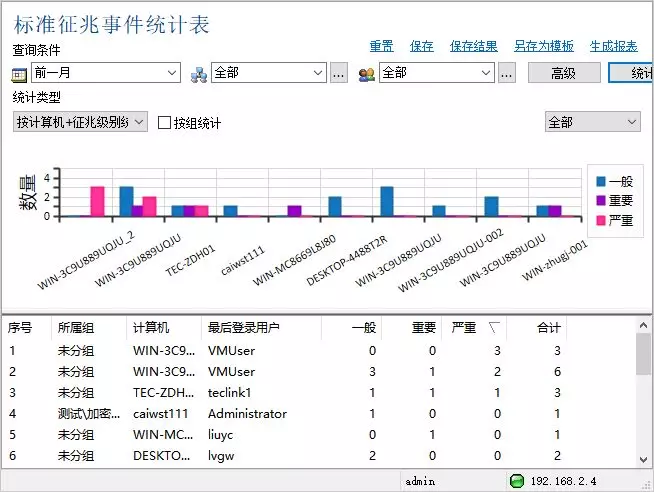Viewport: 654px width, 492px height.
Task: Select the row with user liuyc
Action: point(286,434)
